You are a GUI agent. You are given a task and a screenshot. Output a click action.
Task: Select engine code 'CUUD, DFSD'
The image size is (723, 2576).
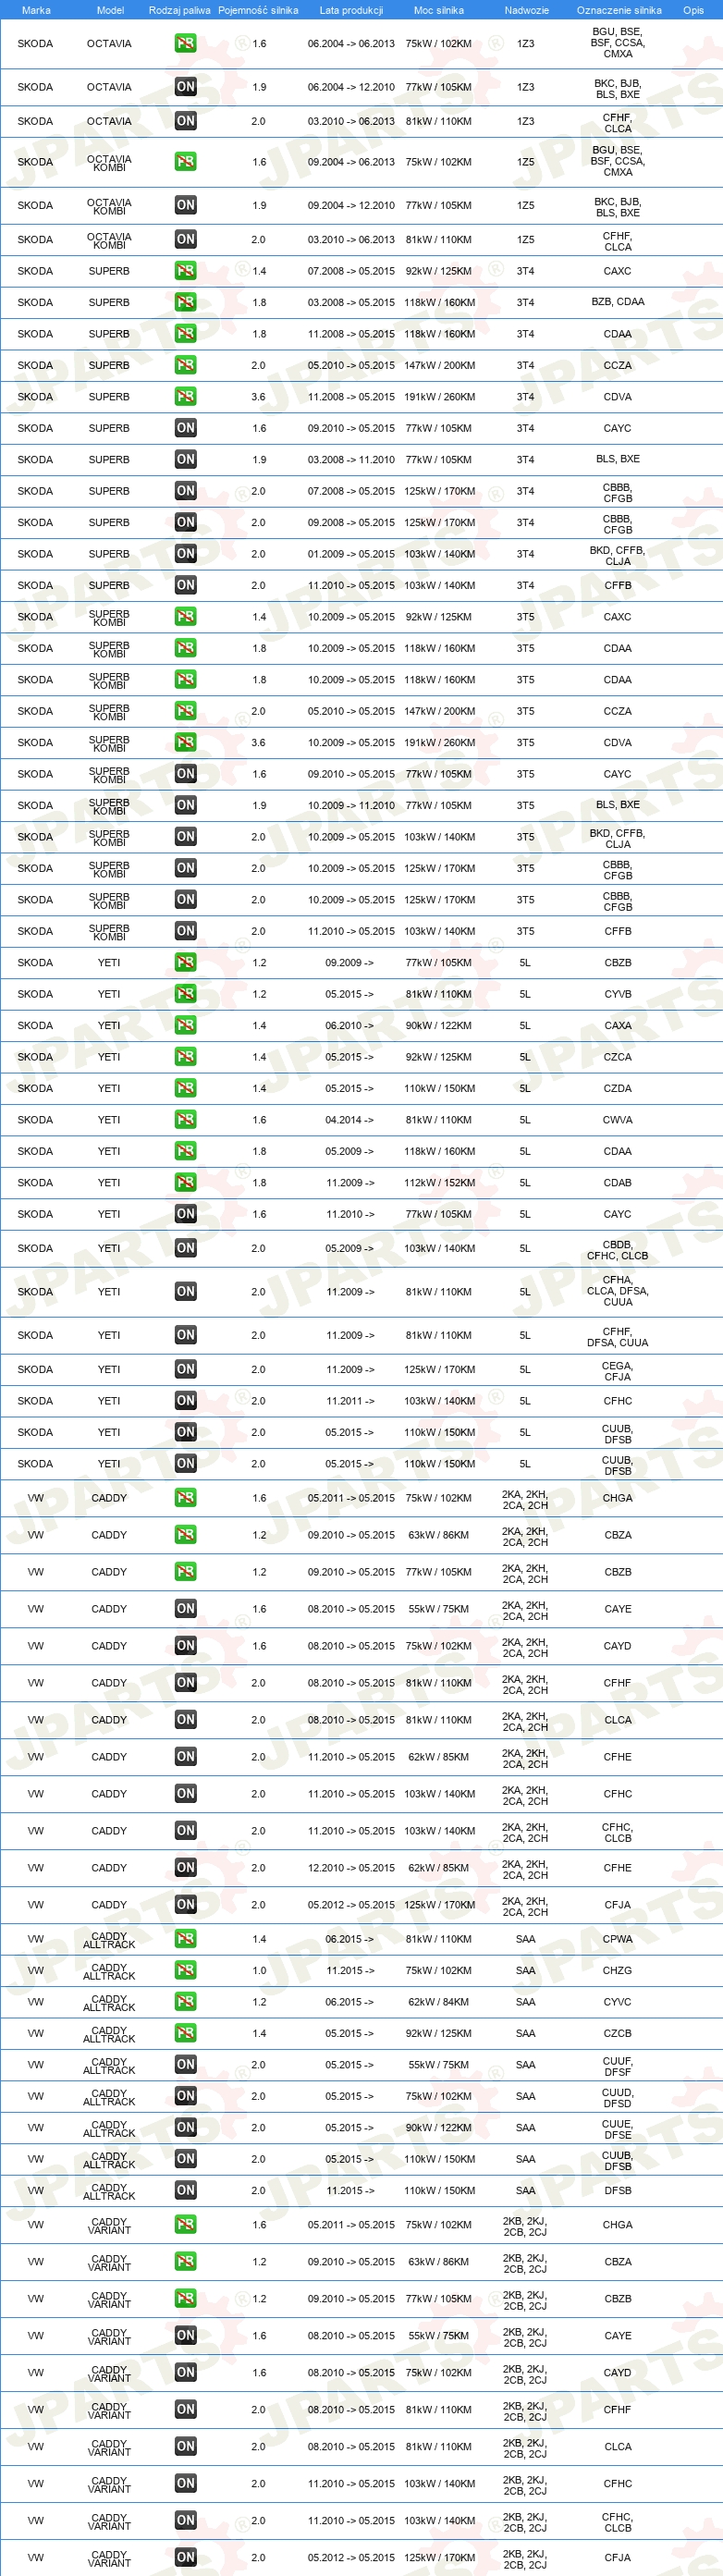pos(617,2098)
